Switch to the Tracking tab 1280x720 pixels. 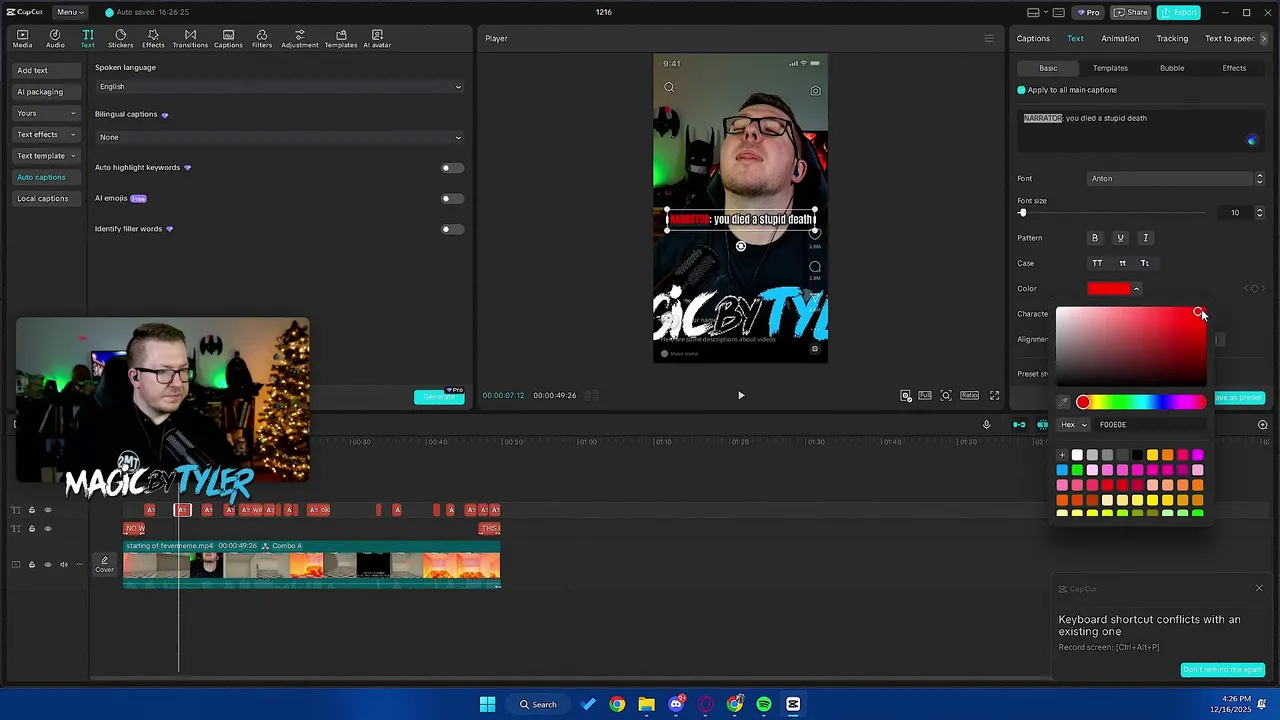1172,38
